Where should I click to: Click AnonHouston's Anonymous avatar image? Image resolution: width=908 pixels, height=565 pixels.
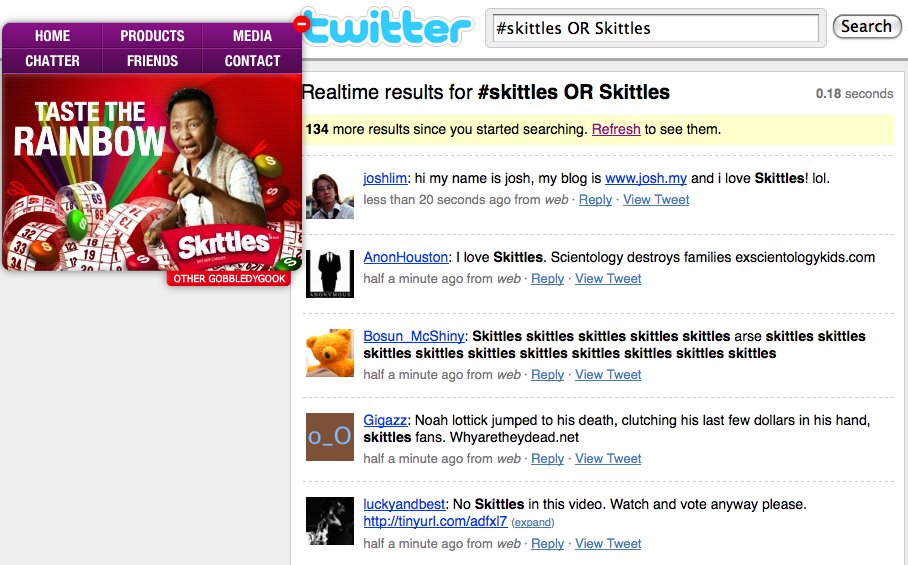tap(330, 274)
